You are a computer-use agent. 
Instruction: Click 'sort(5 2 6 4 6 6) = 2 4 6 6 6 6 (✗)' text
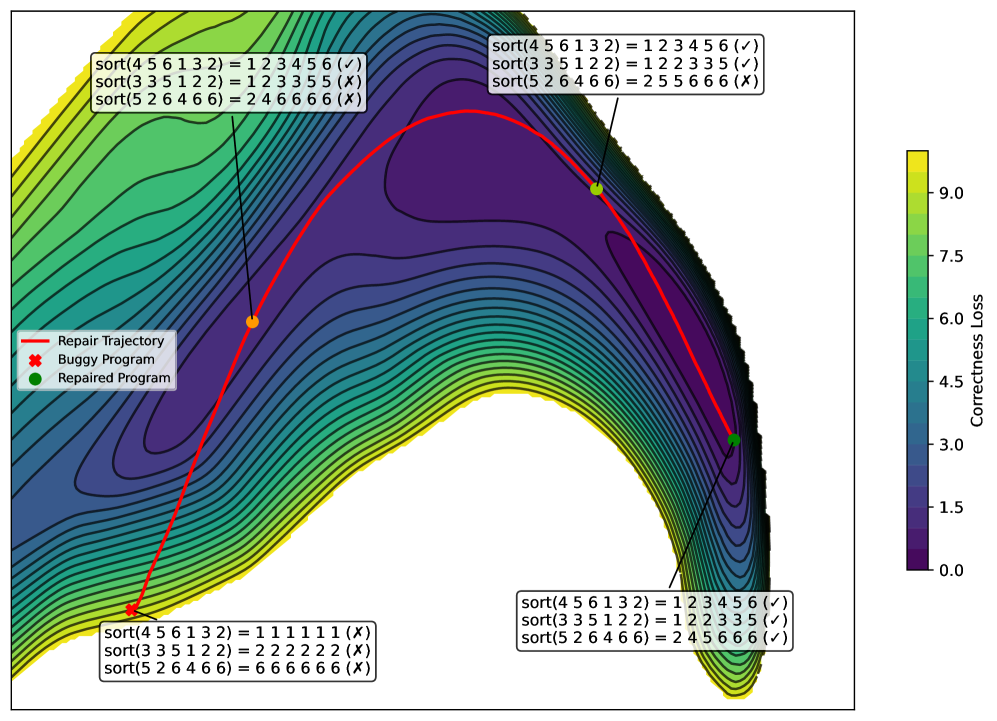click(x=229, y=100)
